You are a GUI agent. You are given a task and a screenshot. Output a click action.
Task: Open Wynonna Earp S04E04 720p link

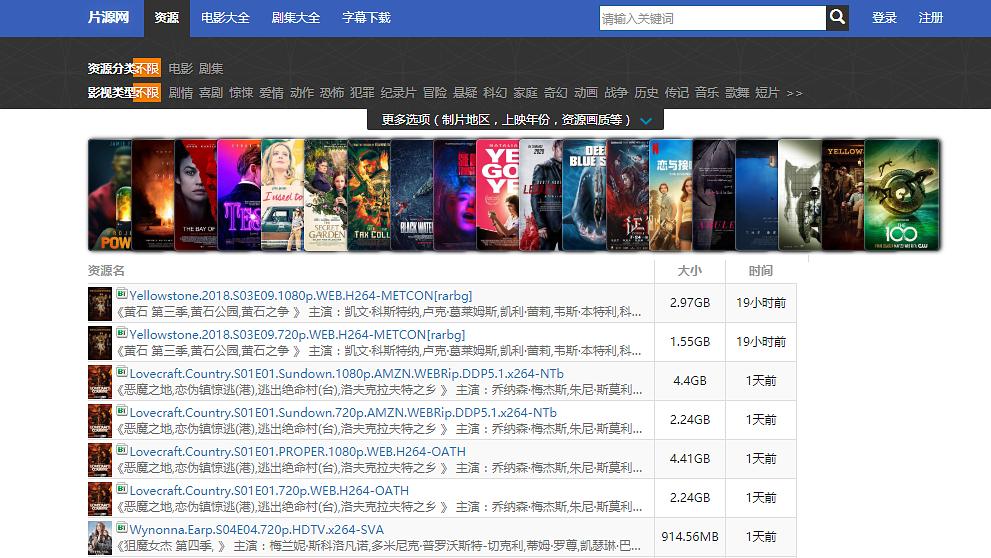pyautogui.click(x=257, y=530)
